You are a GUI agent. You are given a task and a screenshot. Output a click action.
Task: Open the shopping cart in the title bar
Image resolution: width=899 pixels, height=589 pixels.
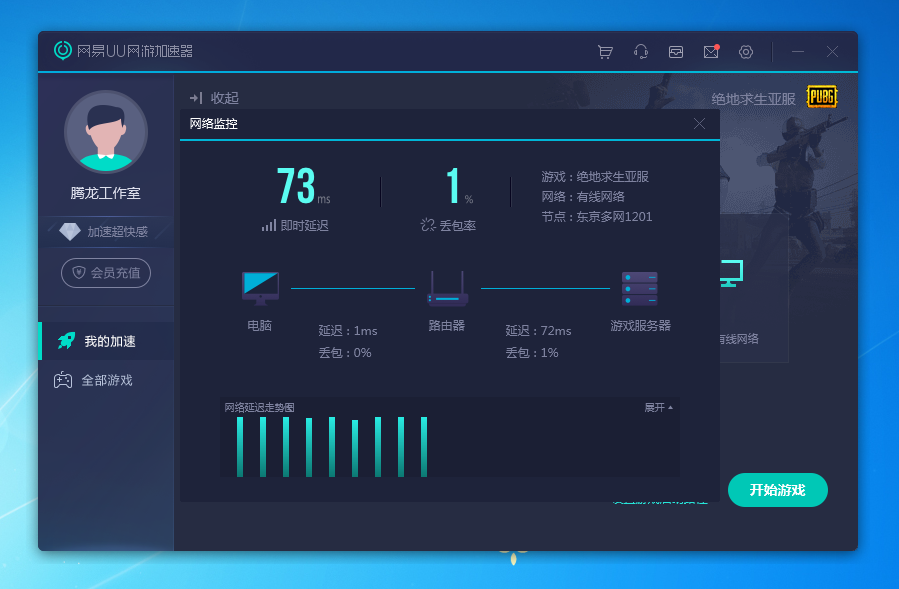[605, 51]
